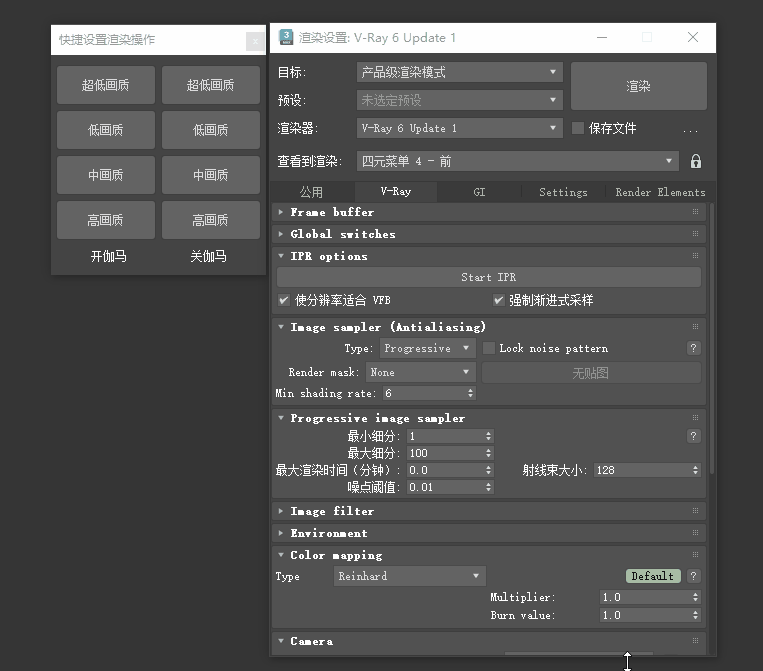Click the help ? icon in Image sampler rollout
Image resolution: width=763 pixels, height=671 pixels.
(693, 348)
